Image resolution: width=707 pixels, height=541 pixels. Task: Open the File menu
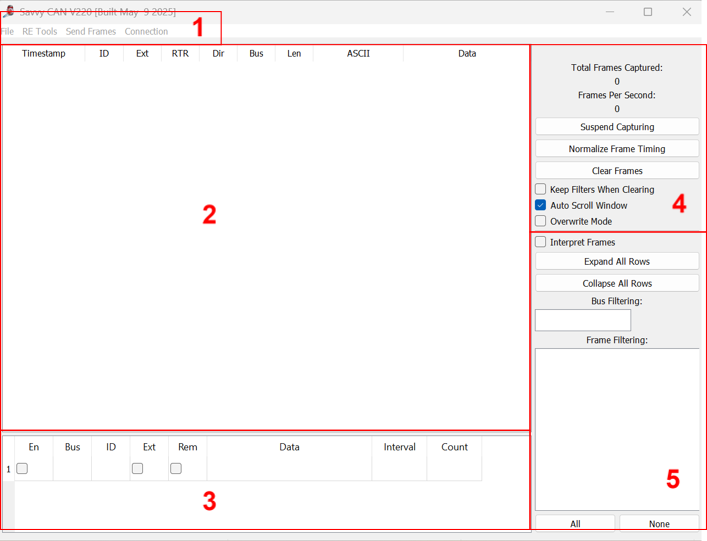(8, 31)
